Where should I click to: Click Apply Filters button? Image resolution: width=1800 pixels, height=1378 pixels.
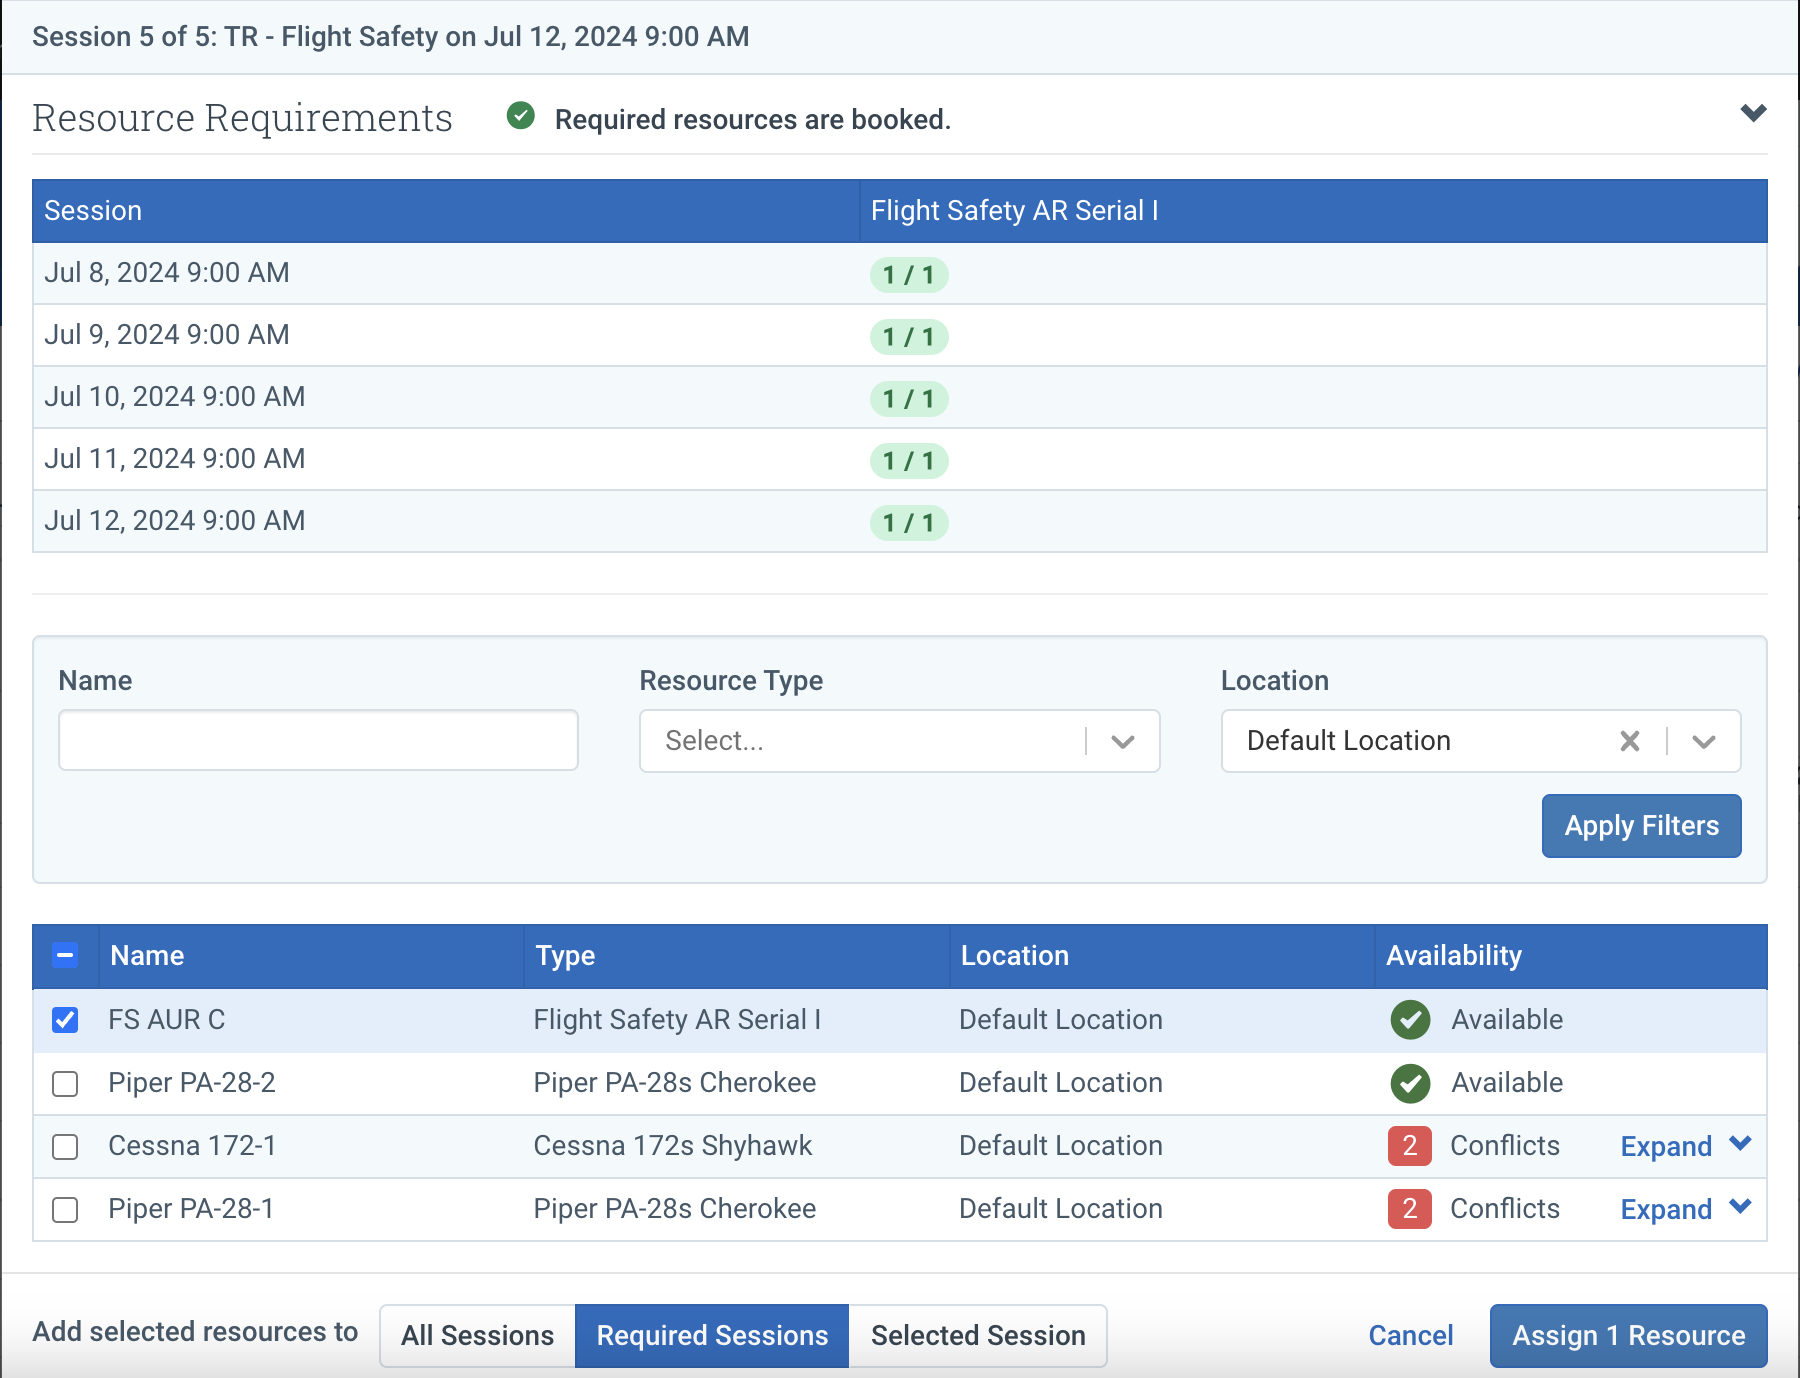(x=1641, y=826)
